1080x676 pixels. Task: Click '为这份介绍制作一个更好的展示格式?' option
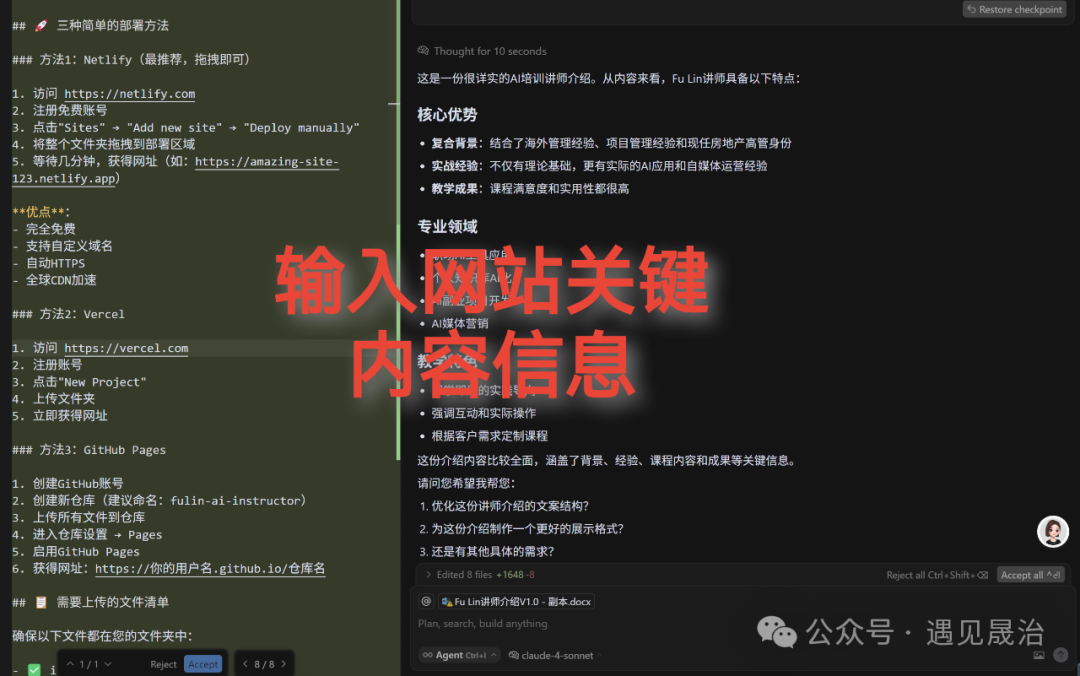[x=527, y=529]
